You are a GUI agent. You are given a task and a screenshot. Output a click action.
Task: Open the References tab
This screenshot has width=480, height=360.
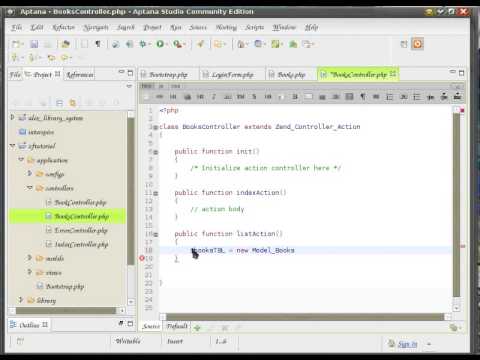point(80,75)
